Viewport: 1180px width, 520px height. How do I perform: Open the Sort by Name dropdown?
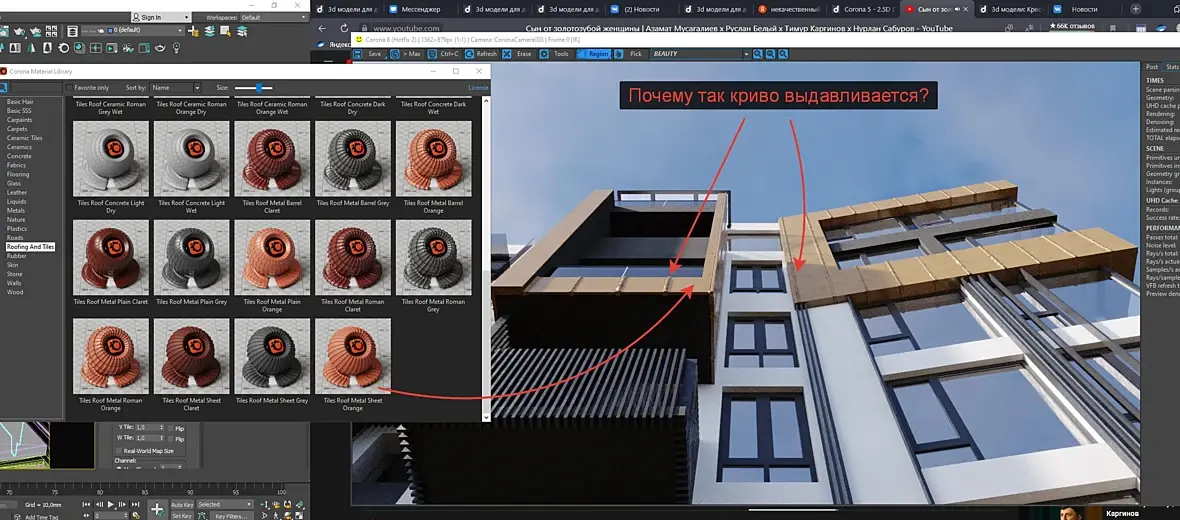point(175,88)
